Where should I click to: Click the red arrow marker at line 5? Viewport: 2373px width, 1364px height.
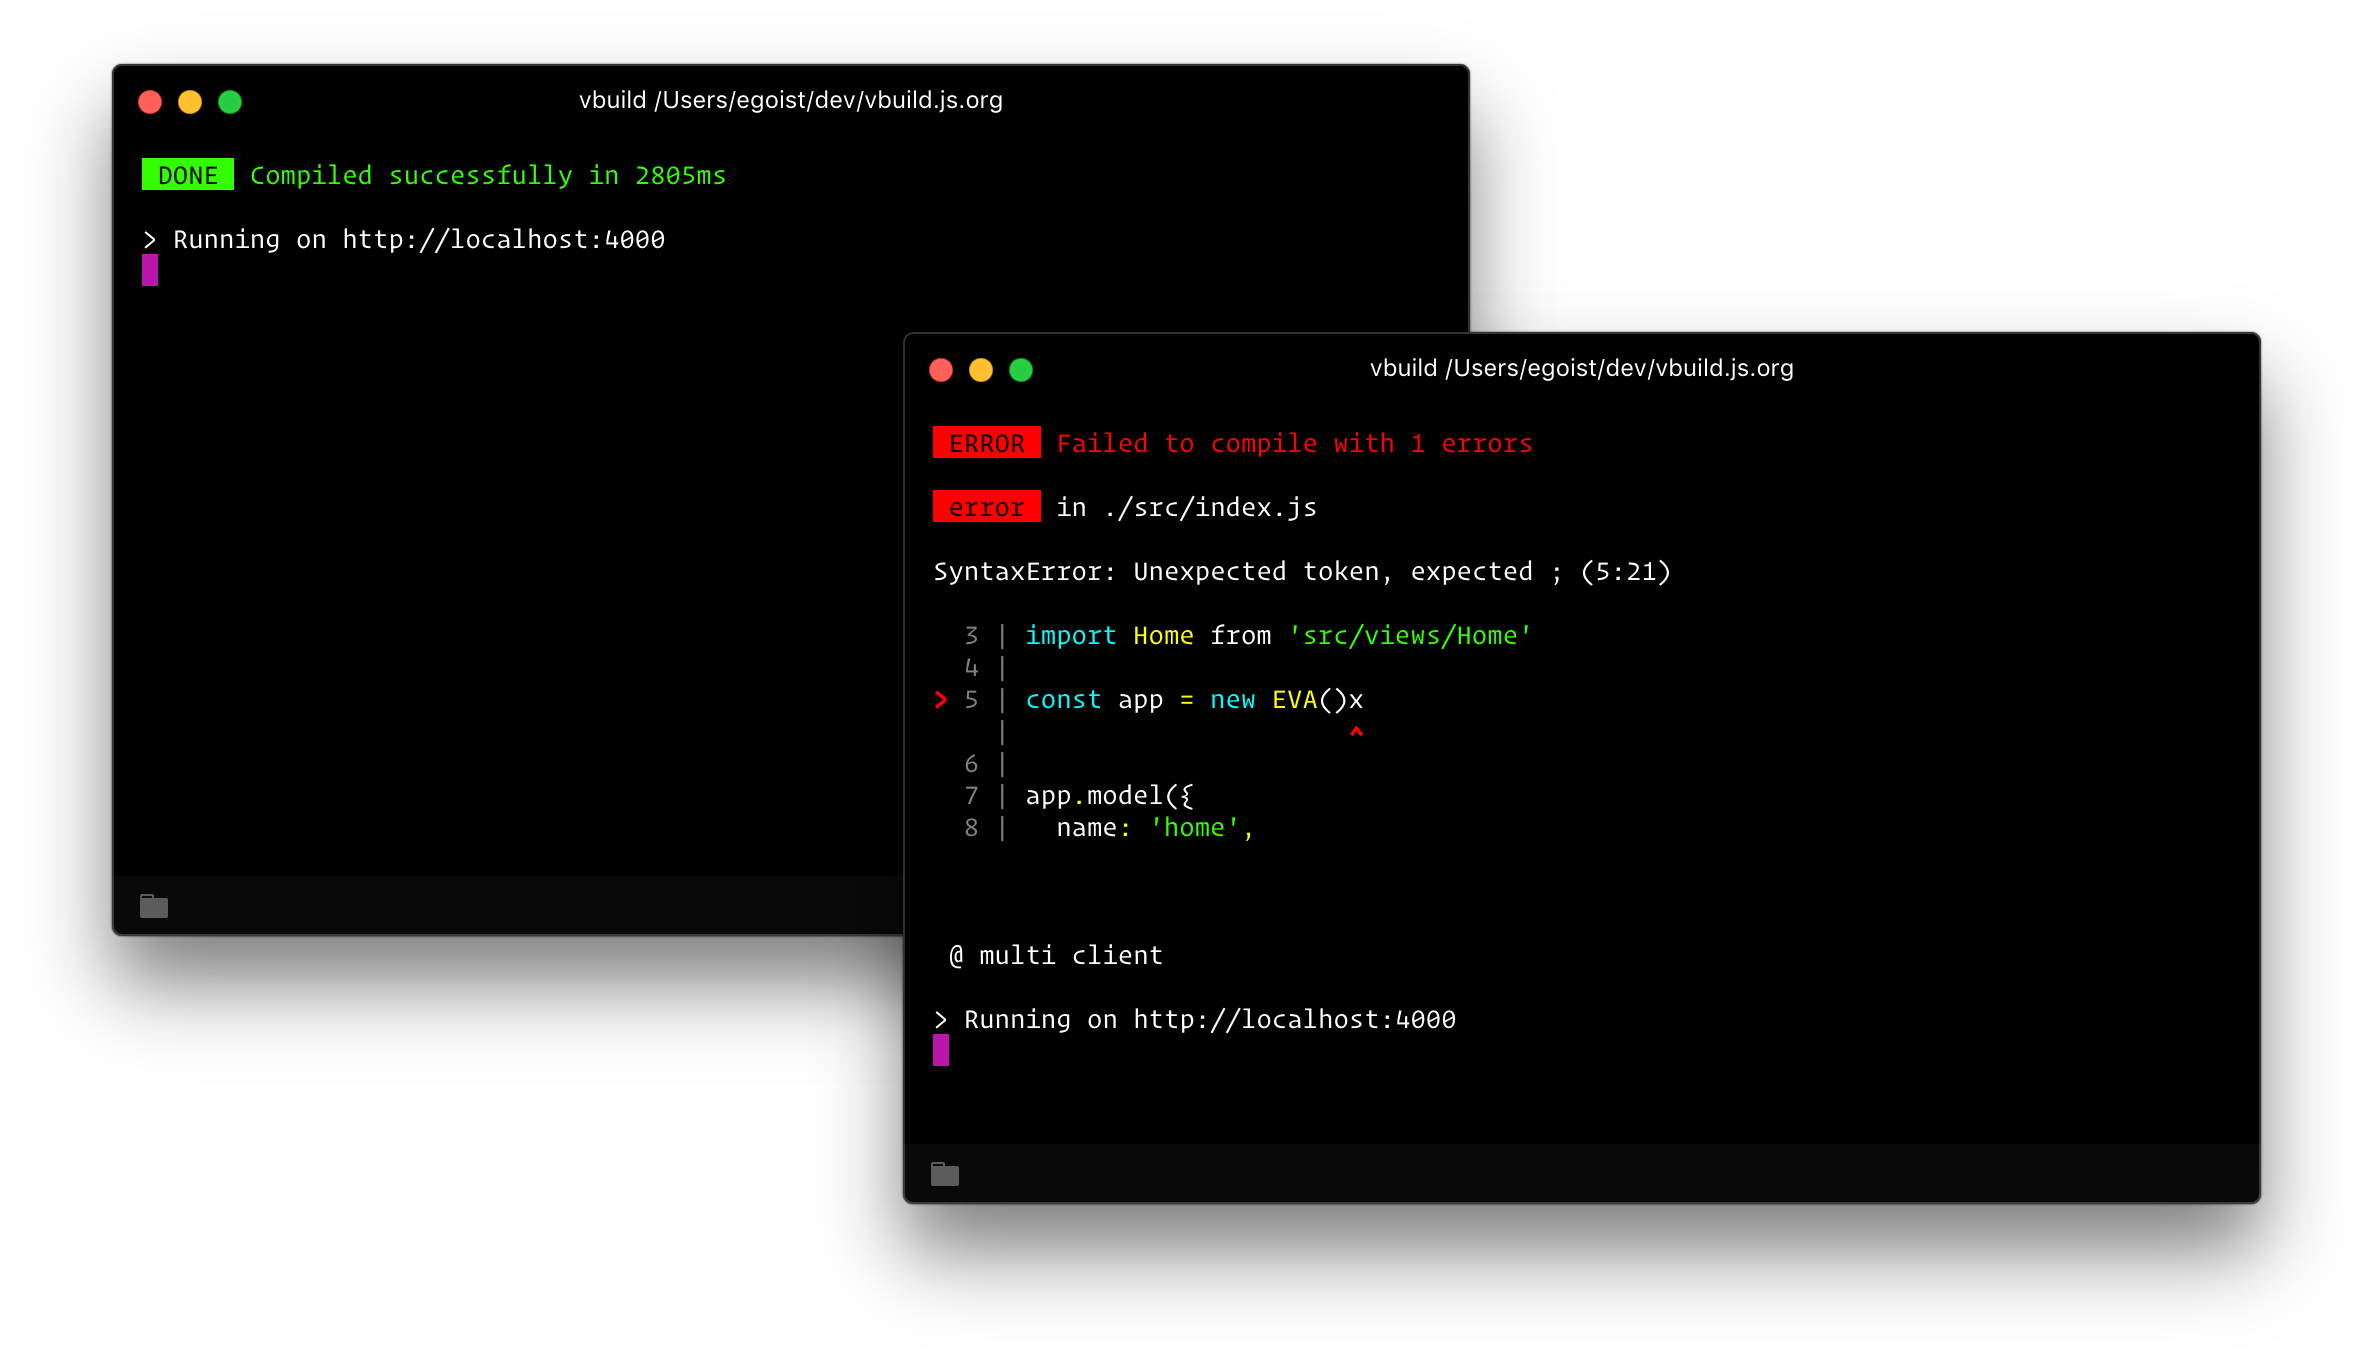940,699
